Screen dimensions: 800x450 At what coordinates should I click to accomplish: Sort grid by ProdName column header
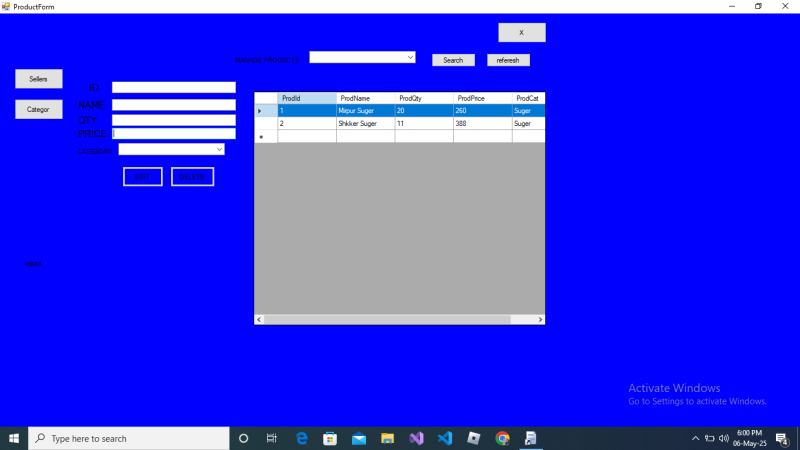point(365,98)
